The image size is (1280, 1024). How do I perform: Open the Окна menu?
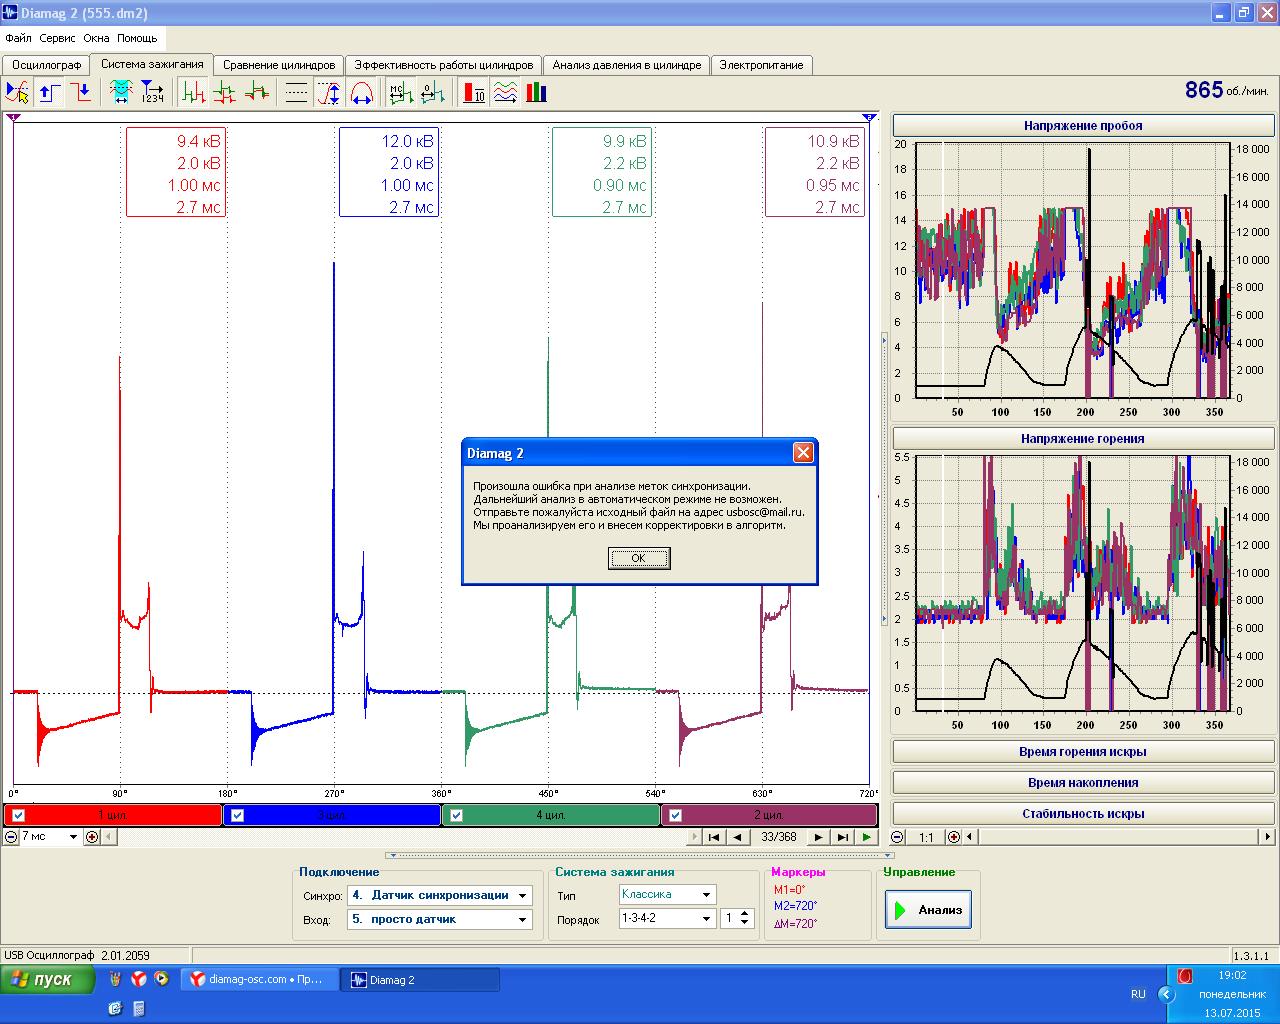tap(96, 38)
